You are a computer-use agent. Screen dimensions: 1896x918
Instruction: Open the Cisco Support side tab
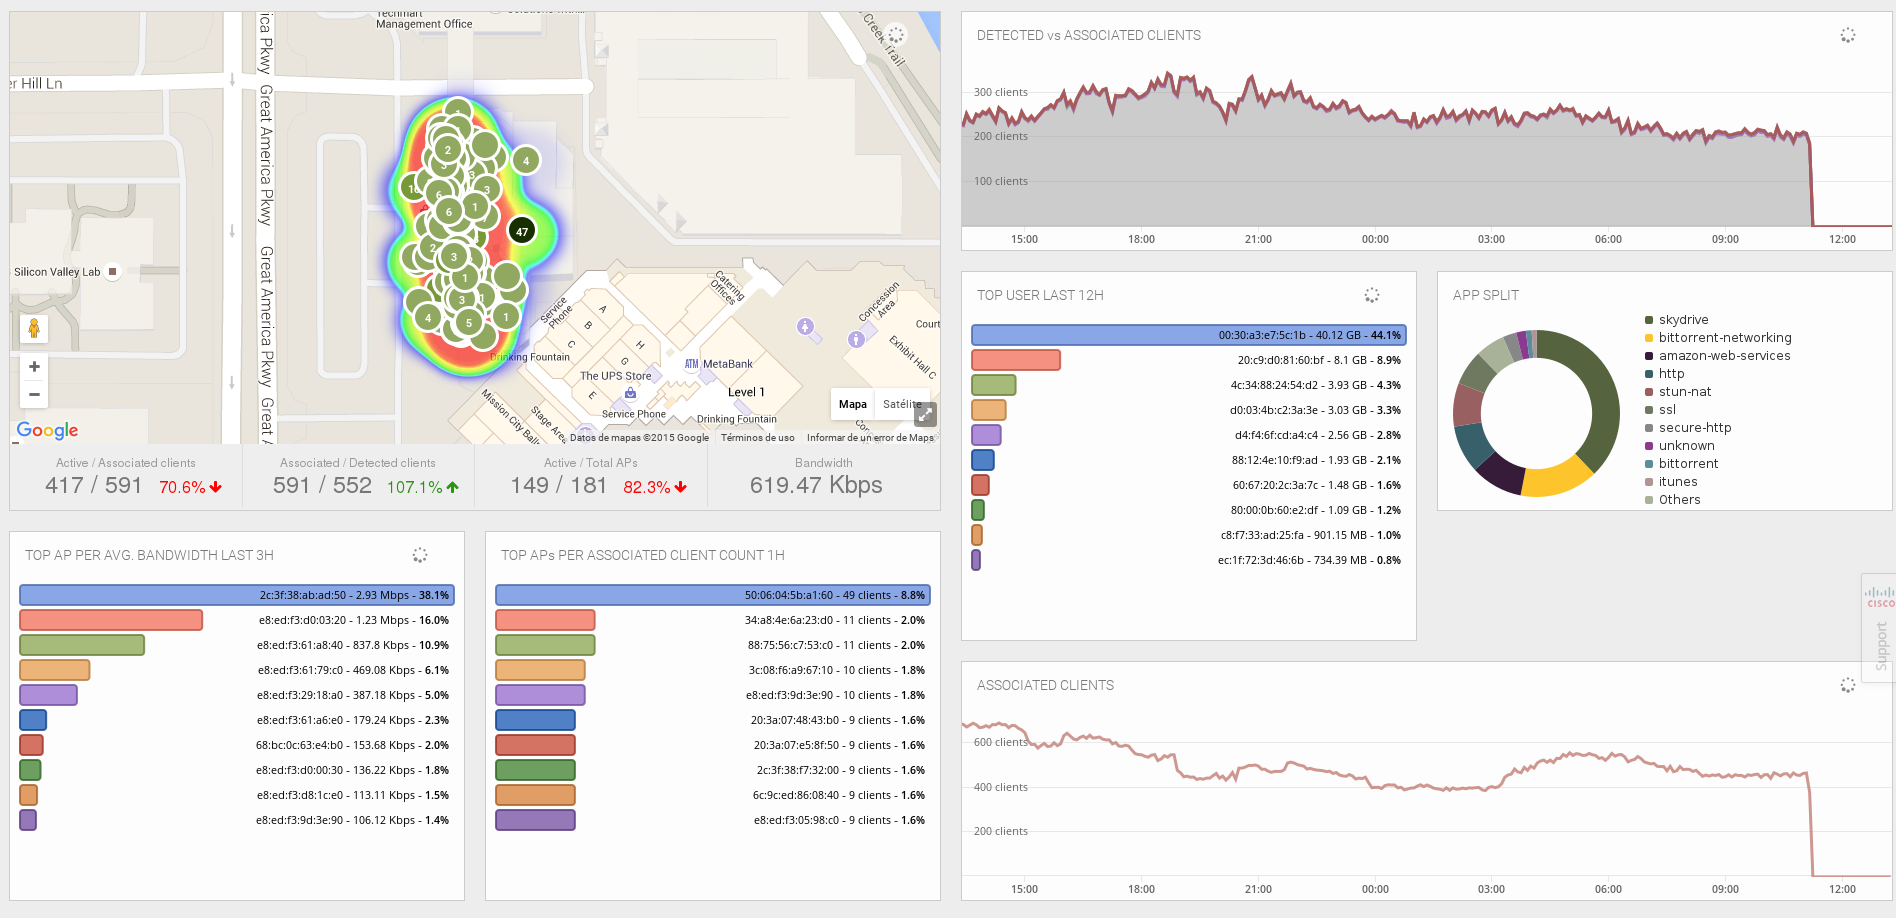(1879, 628)
